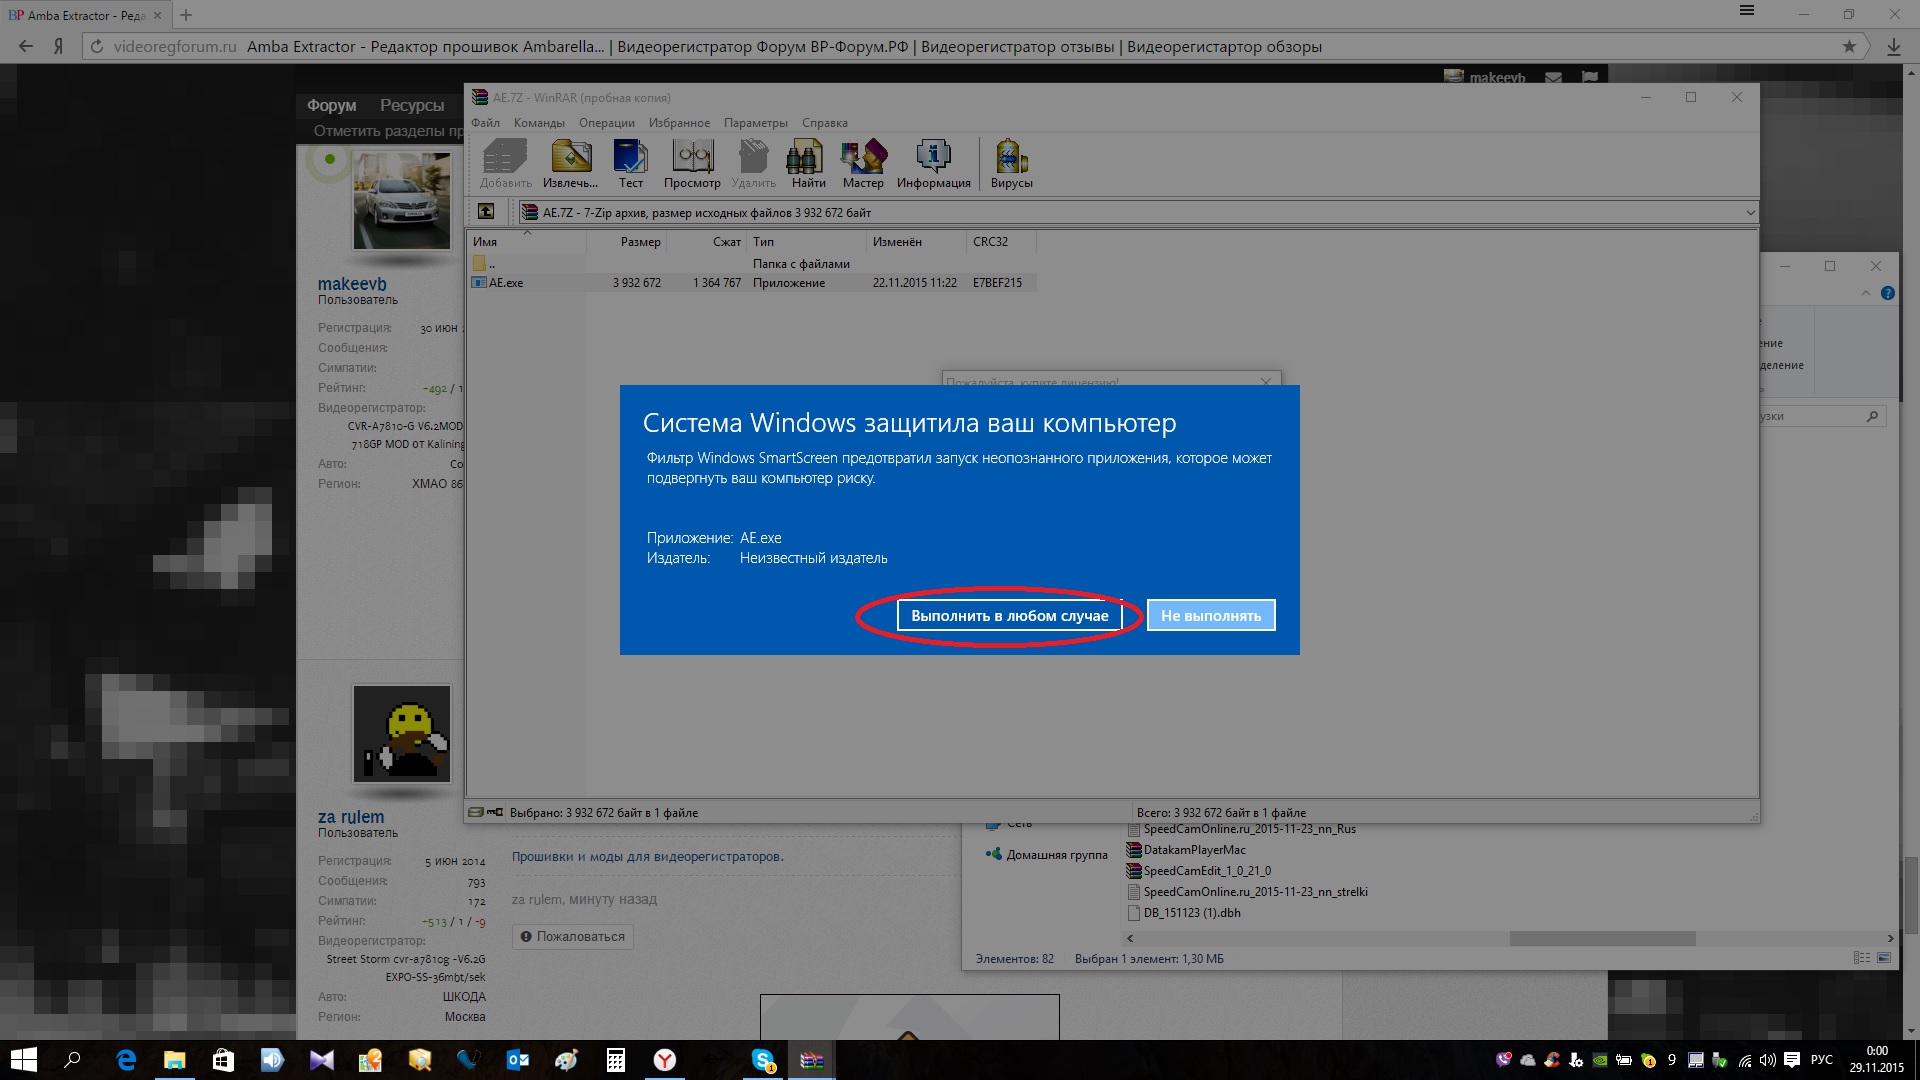Sort by the Размер column header
The image size is (1920, 1080).
640,242
